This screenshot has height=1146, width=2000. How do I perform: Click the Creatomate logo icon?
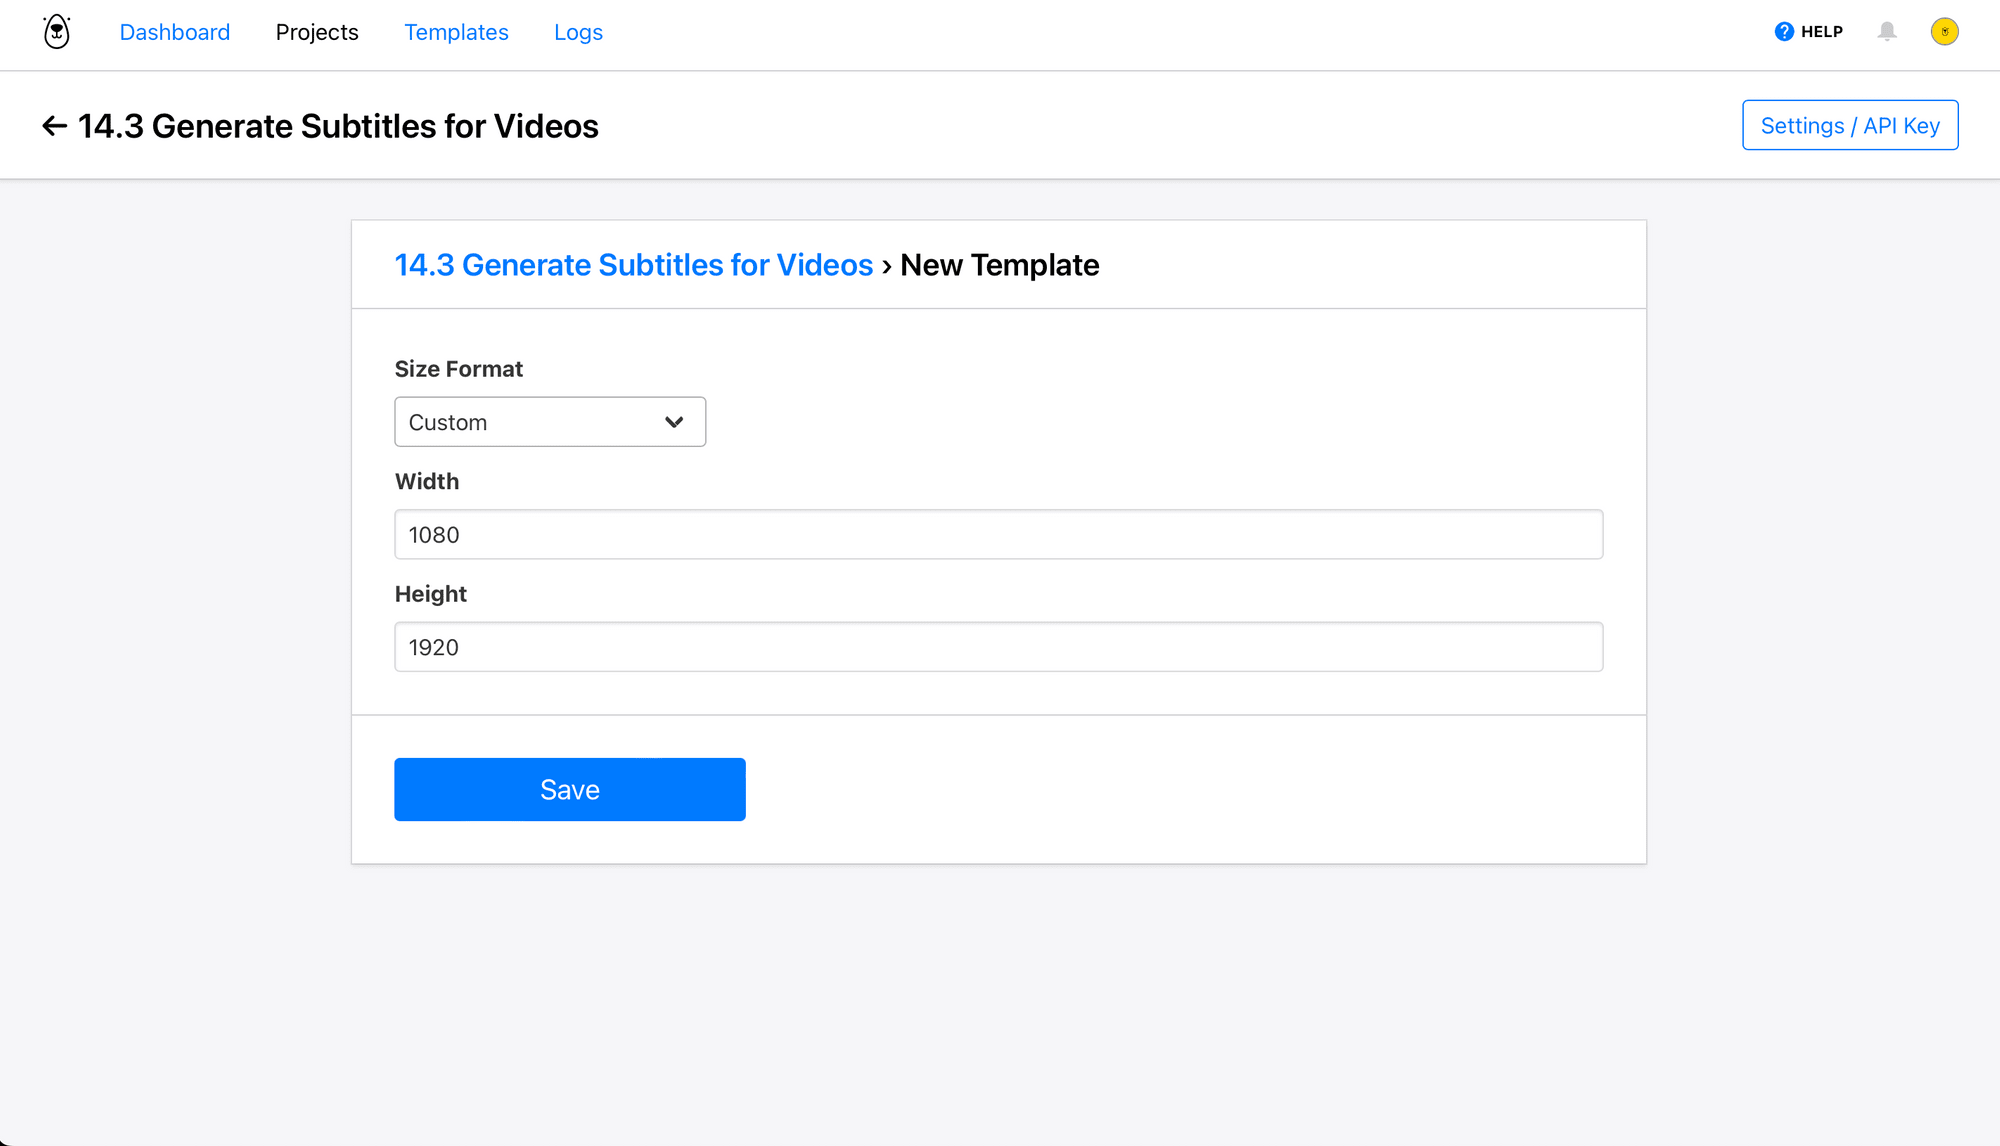55,30
